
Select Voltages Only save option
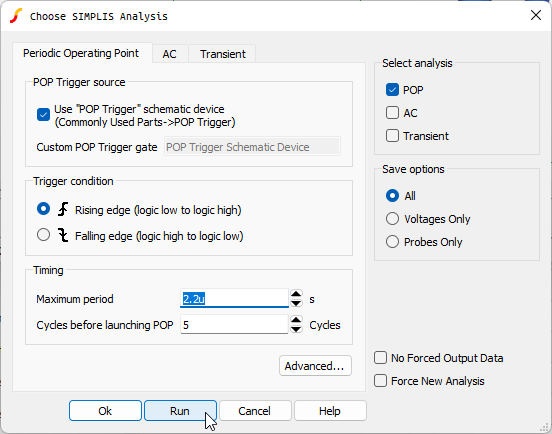[x=392, y=219]
